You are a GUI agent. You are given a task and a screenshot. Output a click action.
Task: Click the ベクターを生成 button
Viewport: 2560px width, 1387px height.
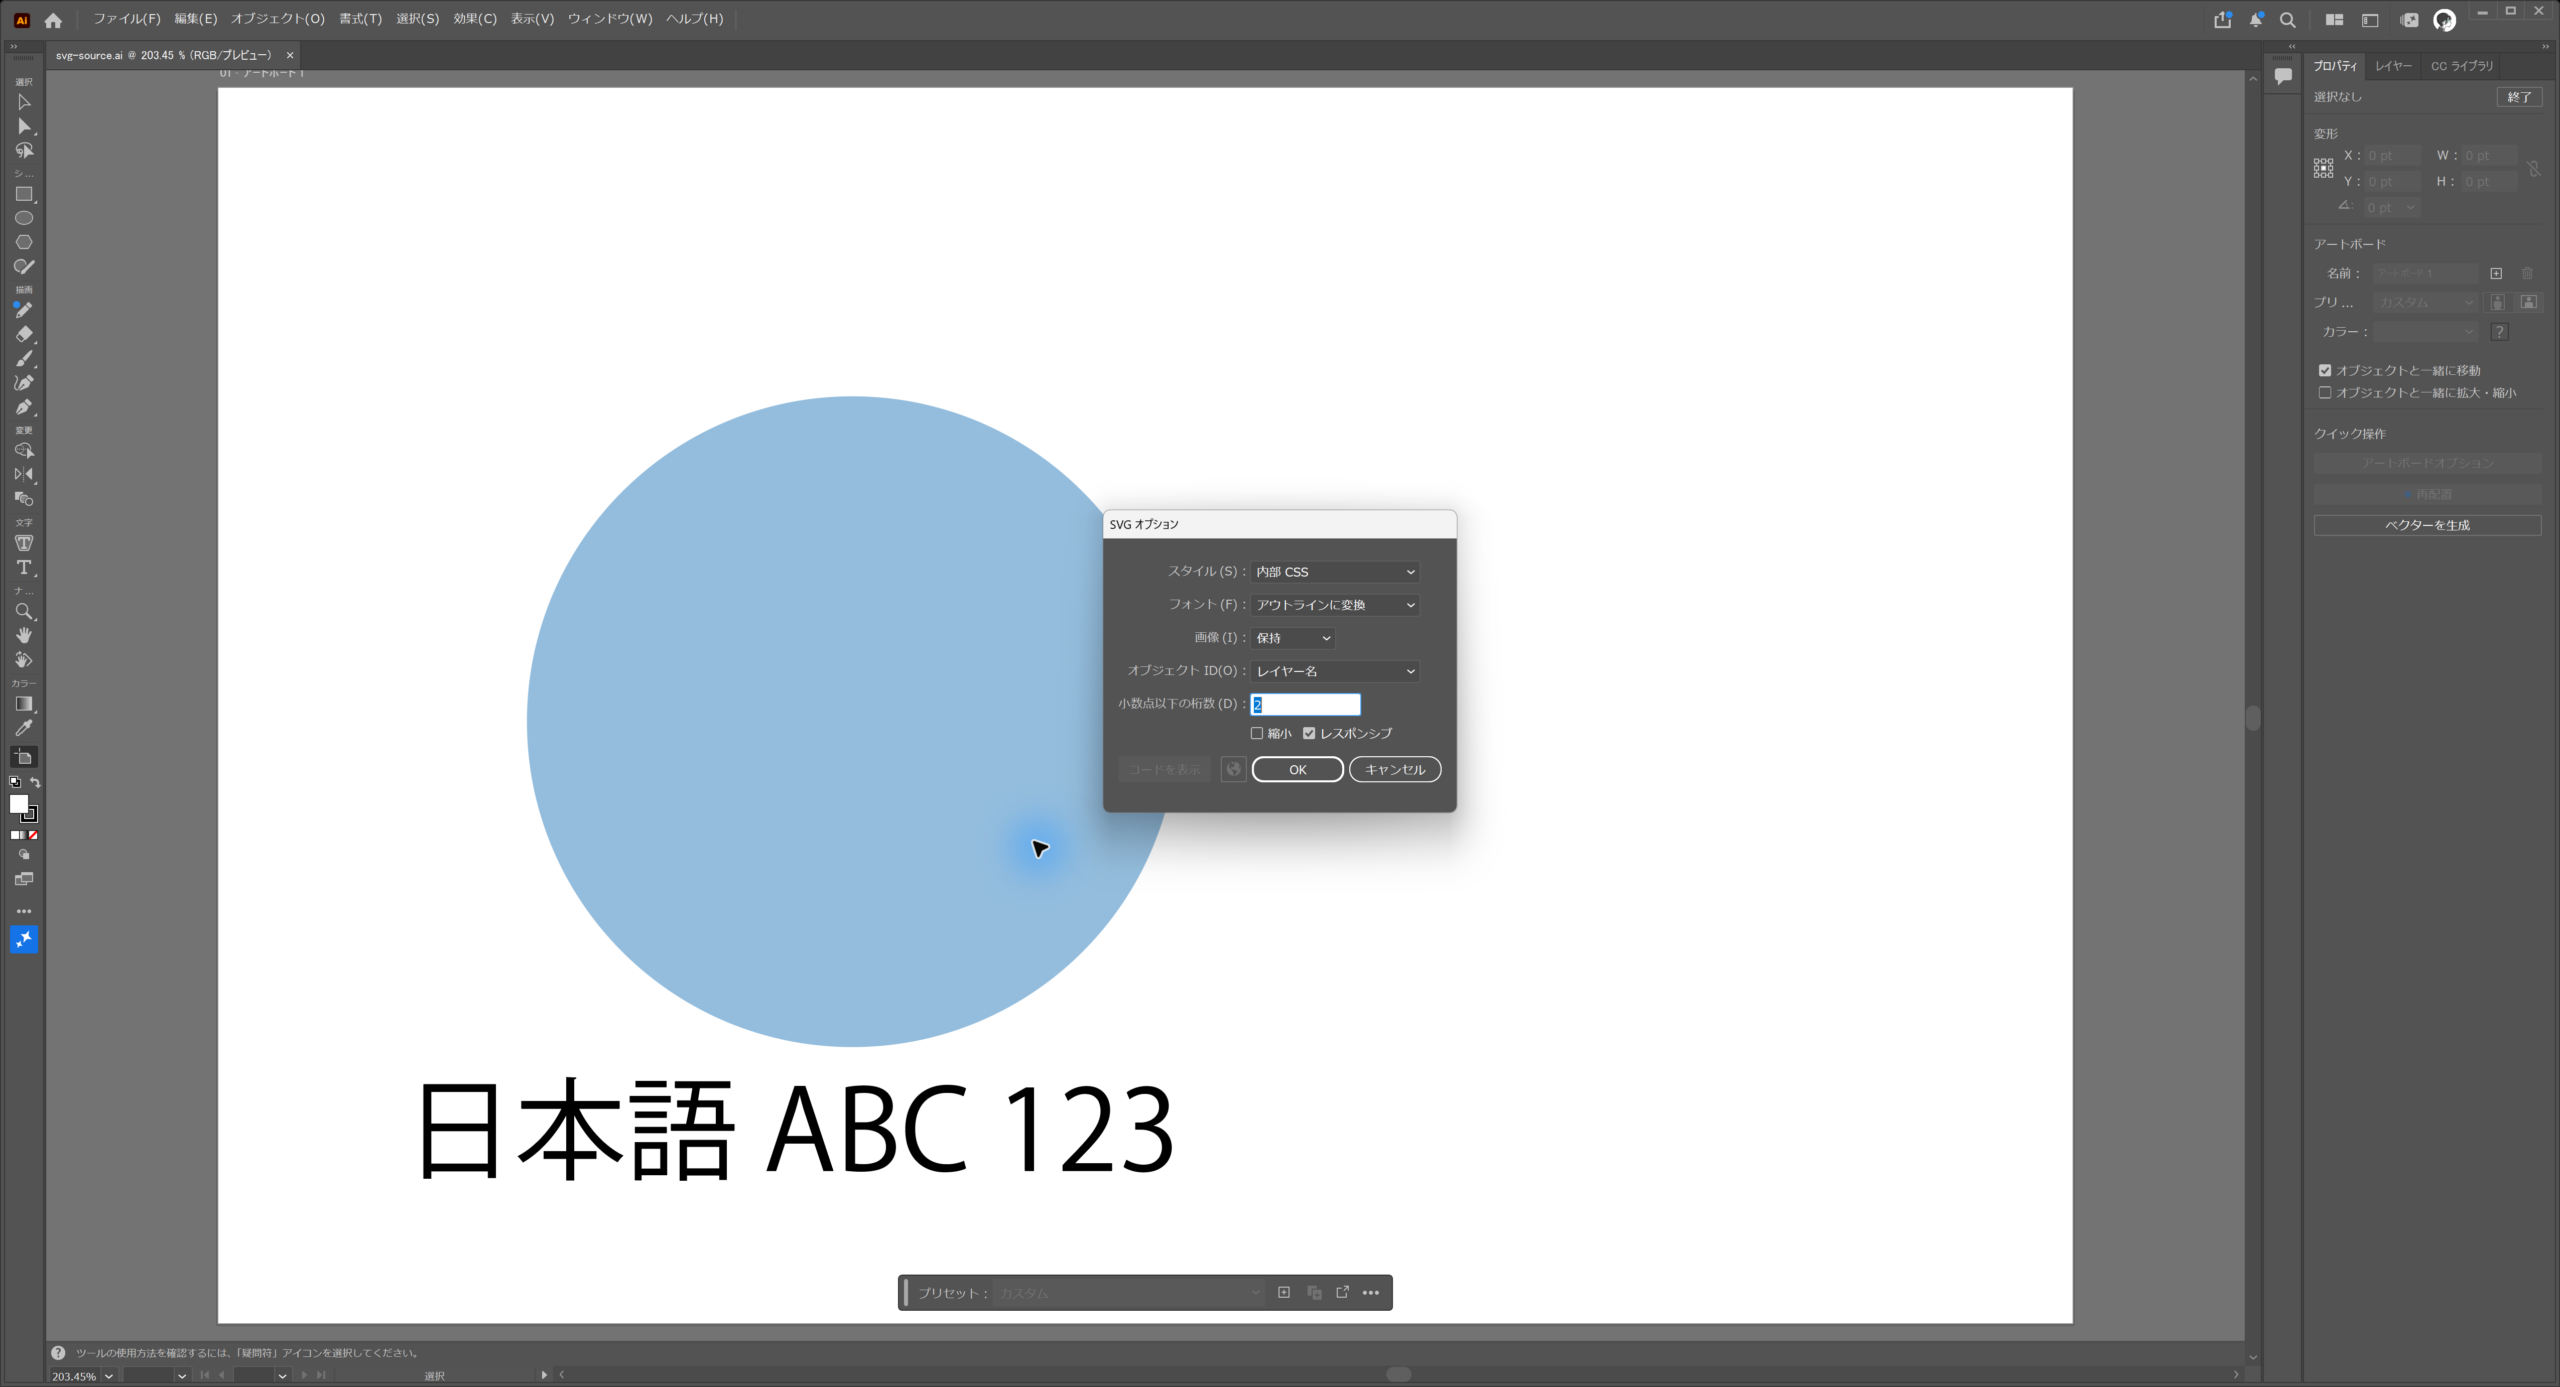2427,525
